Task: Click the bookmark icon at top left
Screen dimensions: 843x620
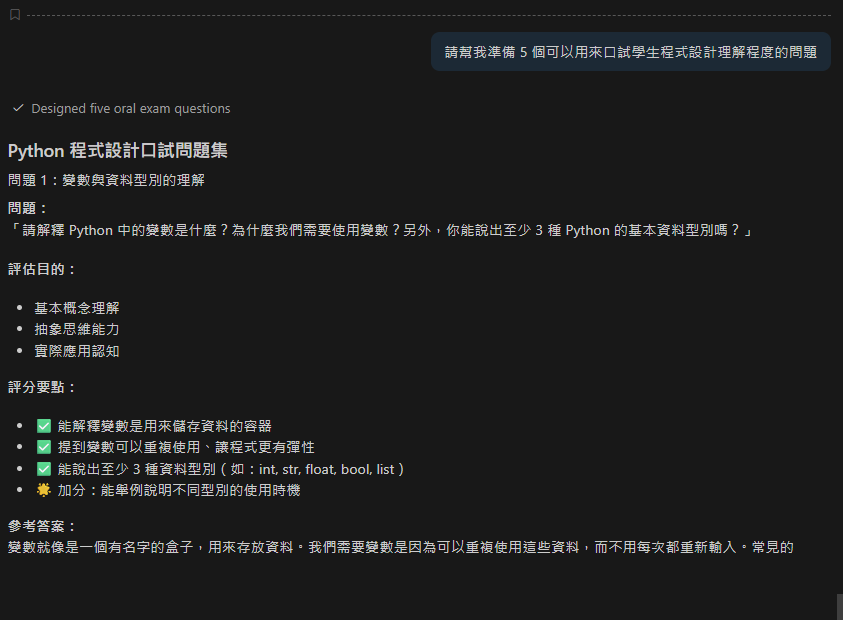Action: (15, 15)
